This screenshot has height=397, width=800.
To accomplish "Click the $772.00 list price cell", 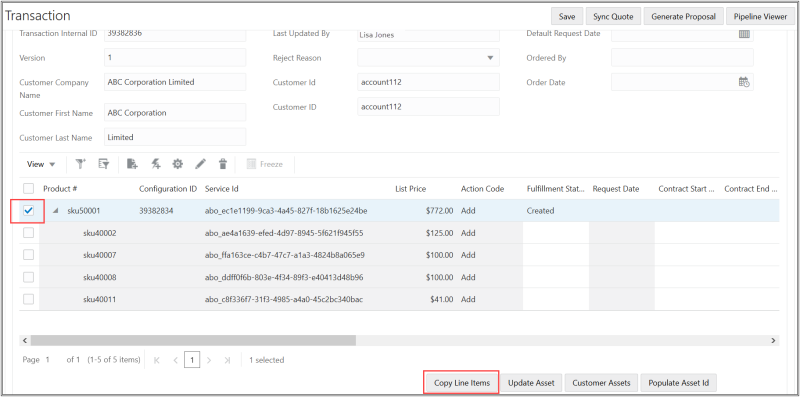I will pyautogui.click(x=439, y=211).
